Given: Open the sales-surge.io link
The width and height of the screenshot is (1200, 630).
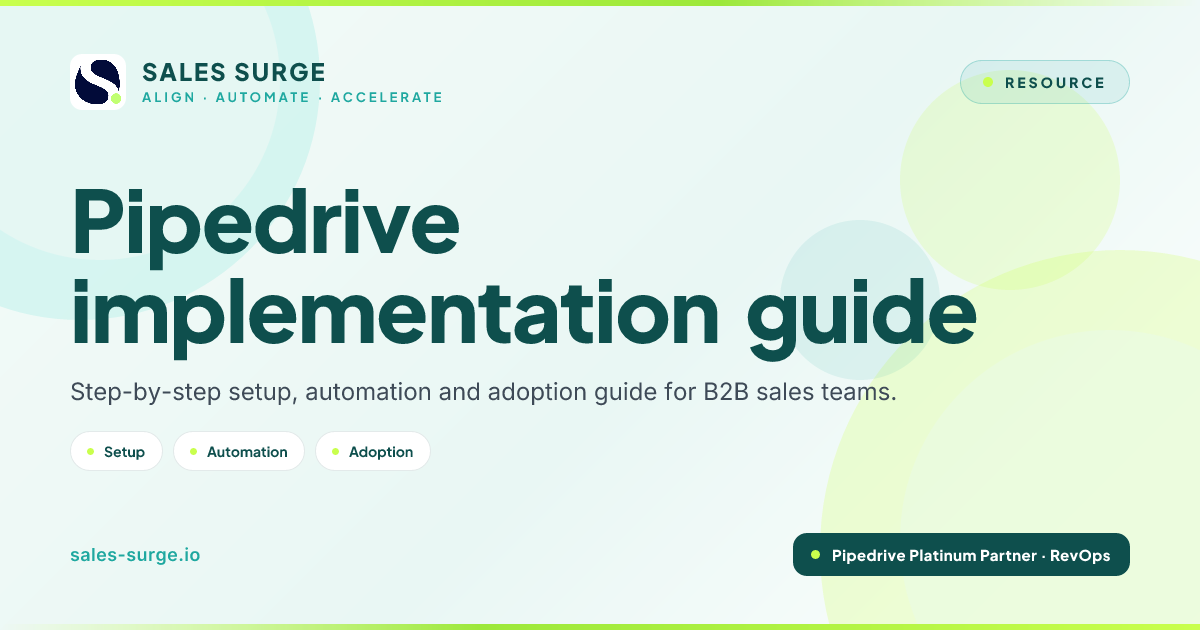Looking at the screenshot, I should coord(135,554).
